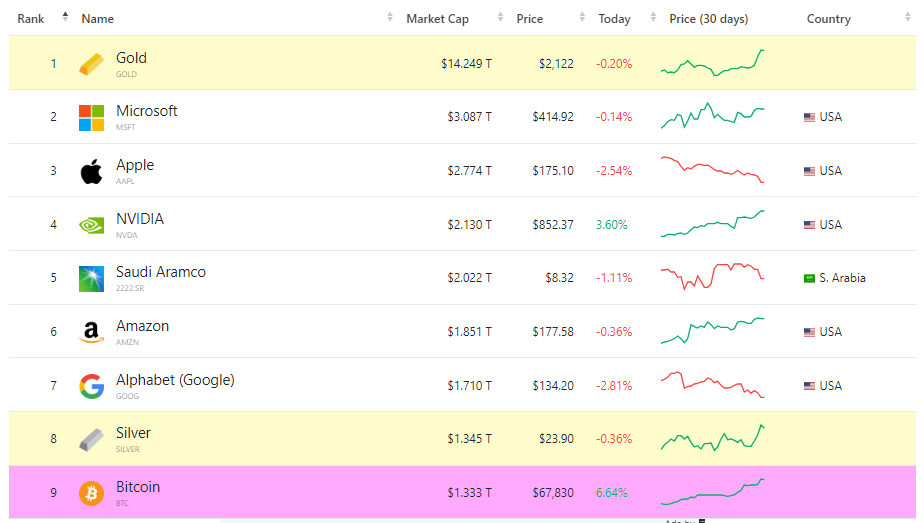Click the Microsoft logo icon
The height and width of the screenshot is (523, 924).
click(x=91, y=118)
